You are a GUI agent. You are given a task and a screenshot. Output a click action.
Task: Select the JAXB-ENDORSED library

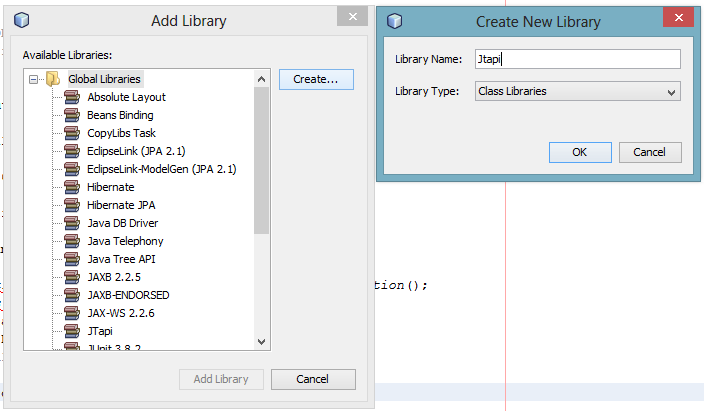[128, 295]
